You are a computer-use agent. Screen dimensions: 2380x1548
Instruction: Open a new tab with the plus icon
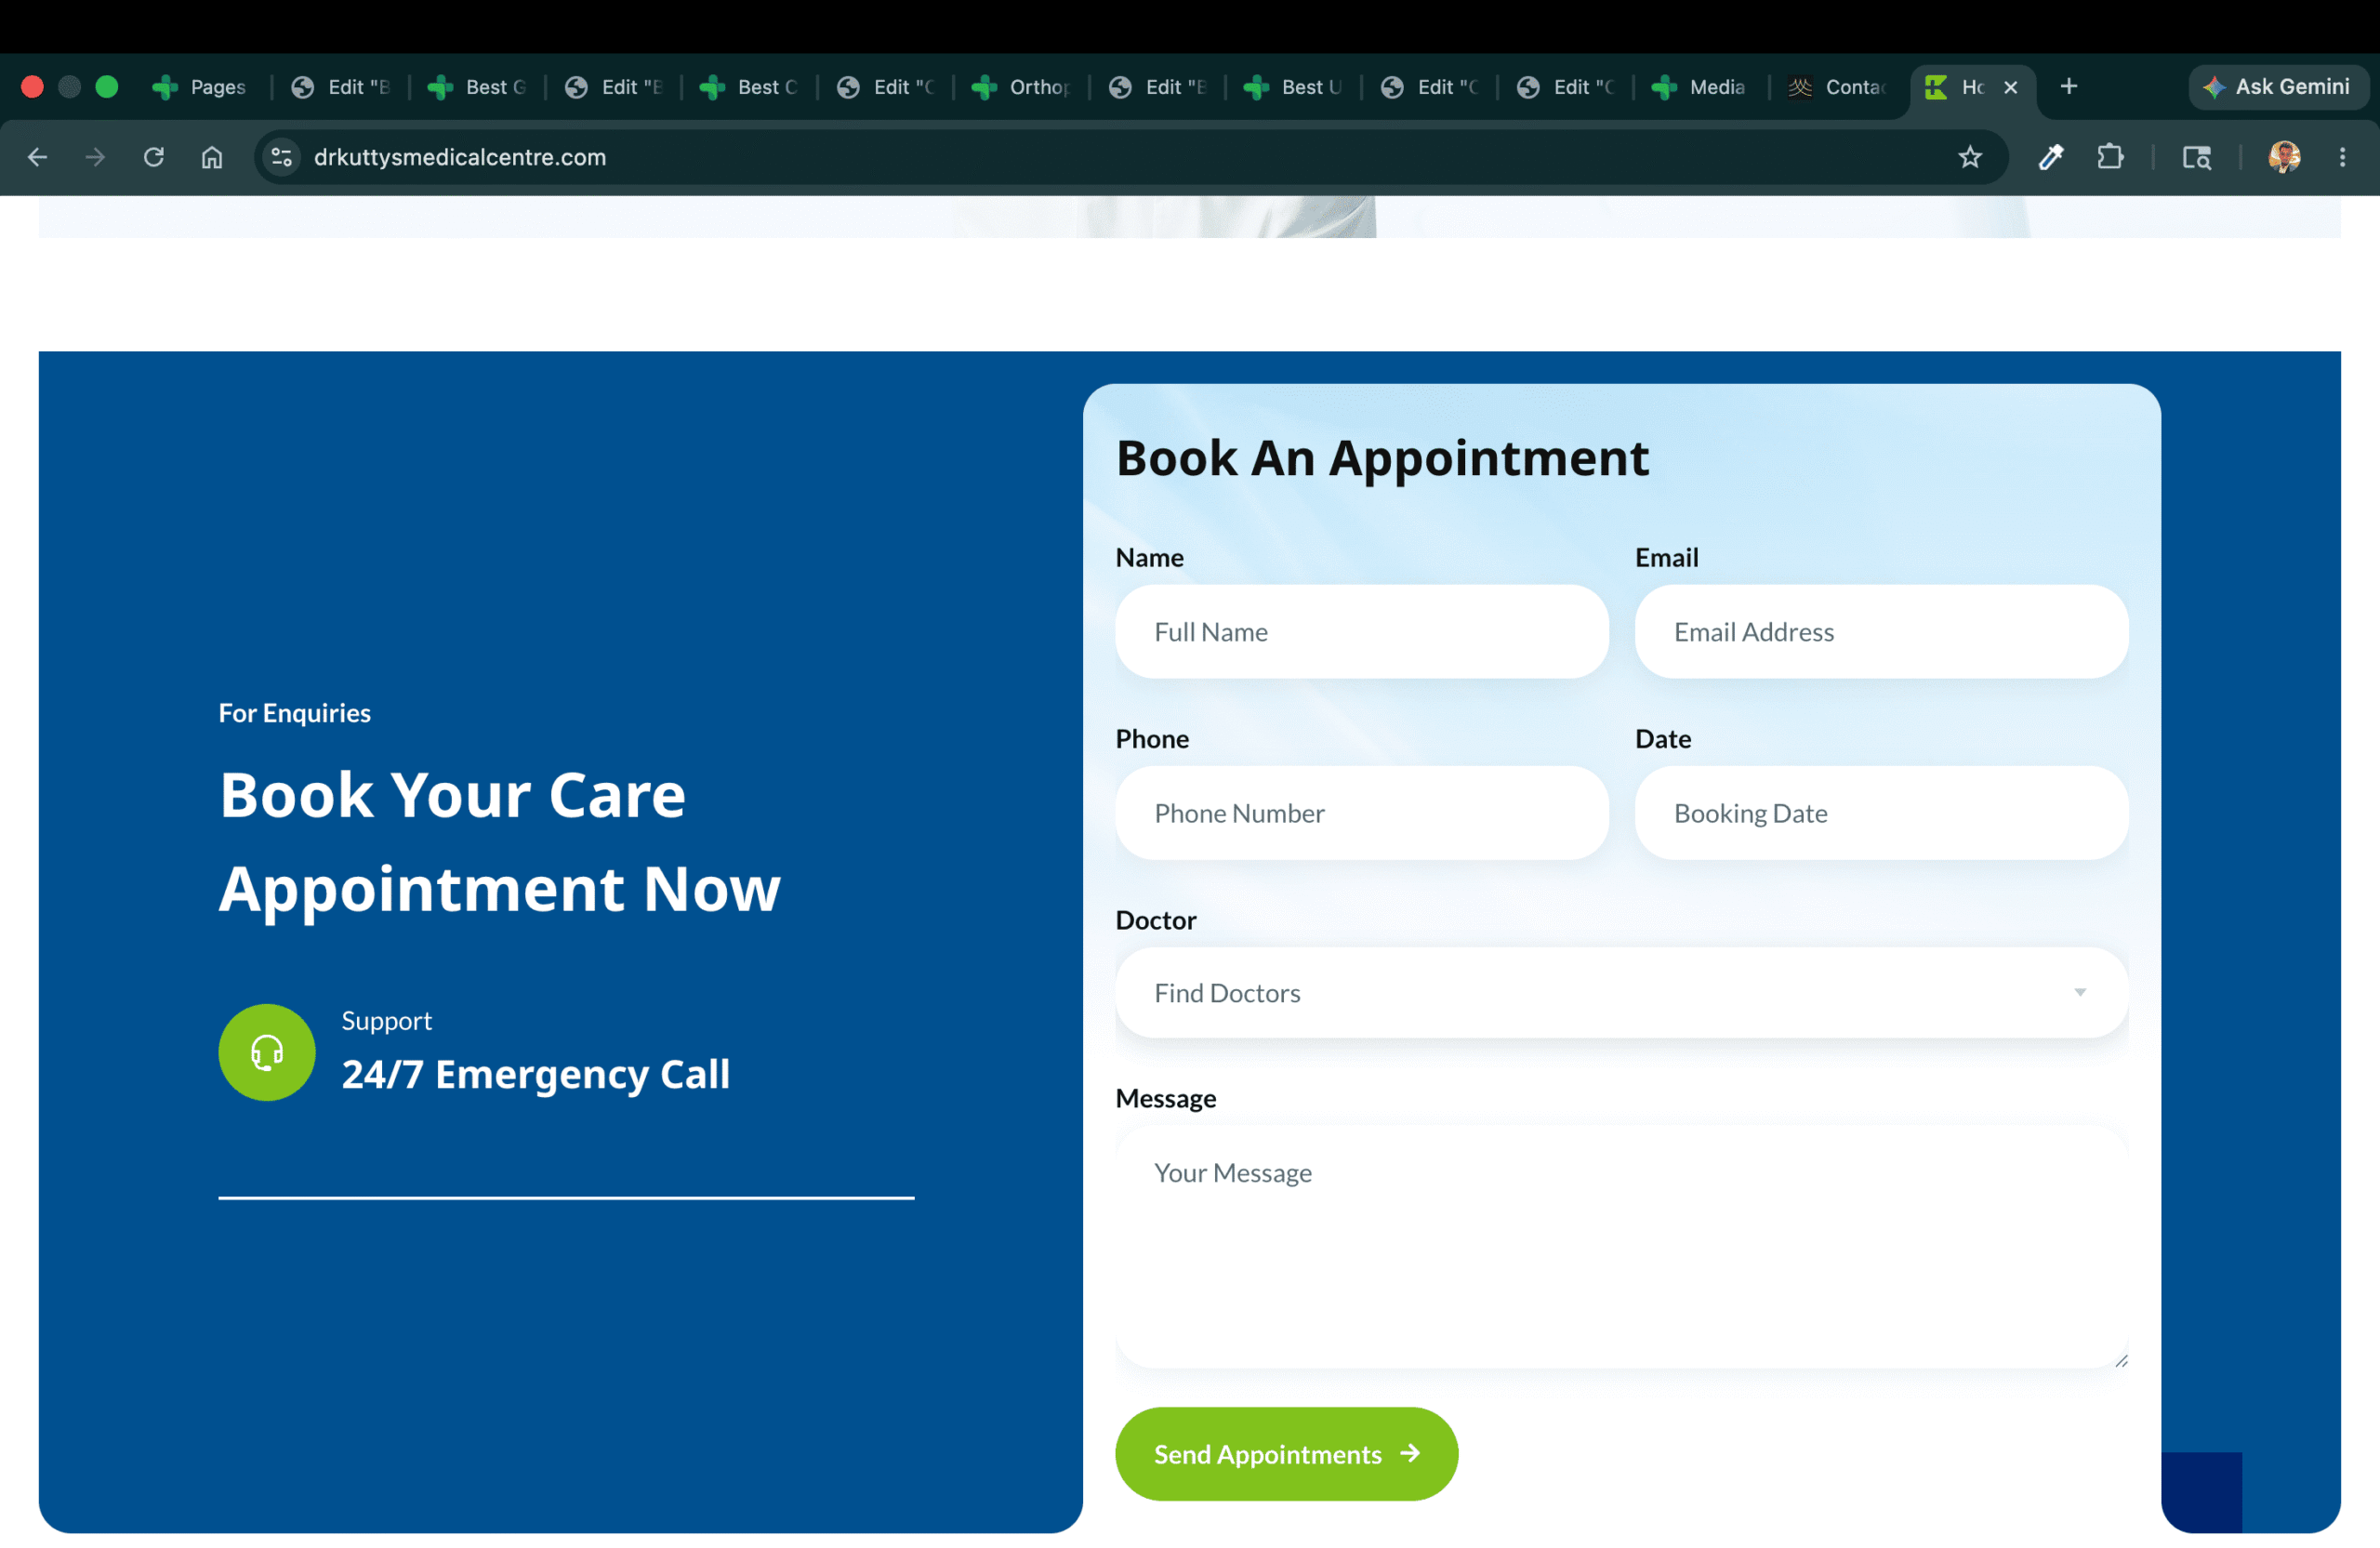[x=2068, y=87]
